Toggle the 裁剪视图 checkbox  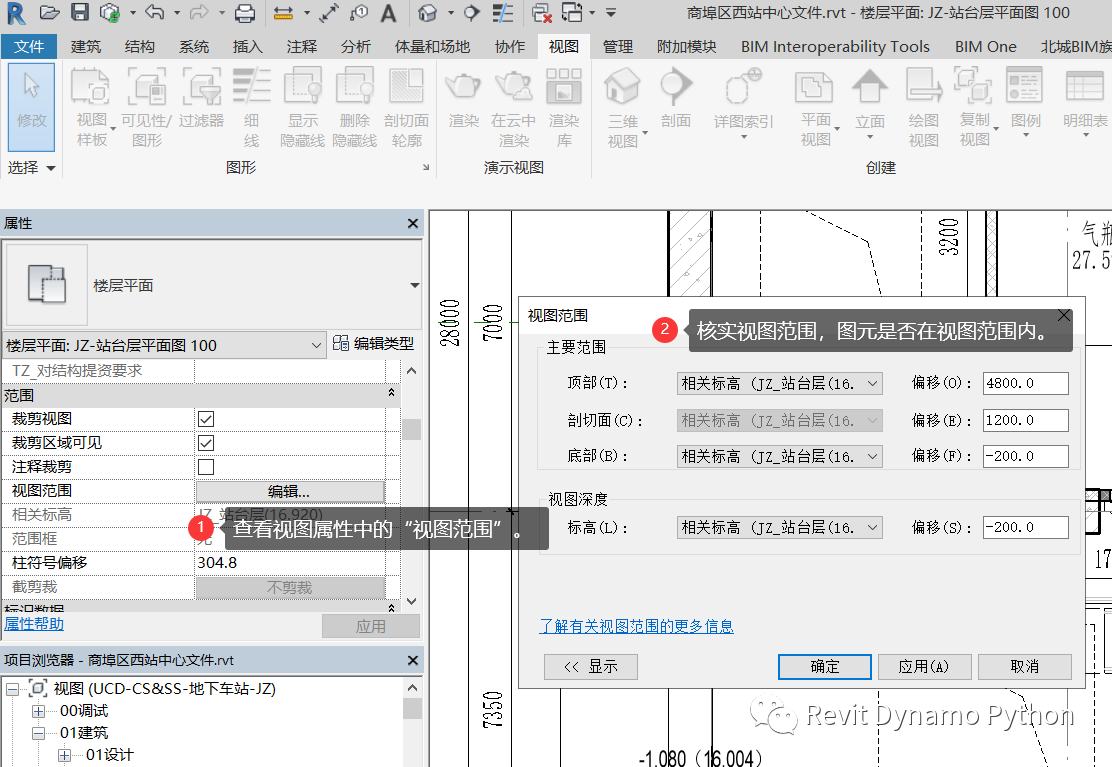click(x=206, y=419)
